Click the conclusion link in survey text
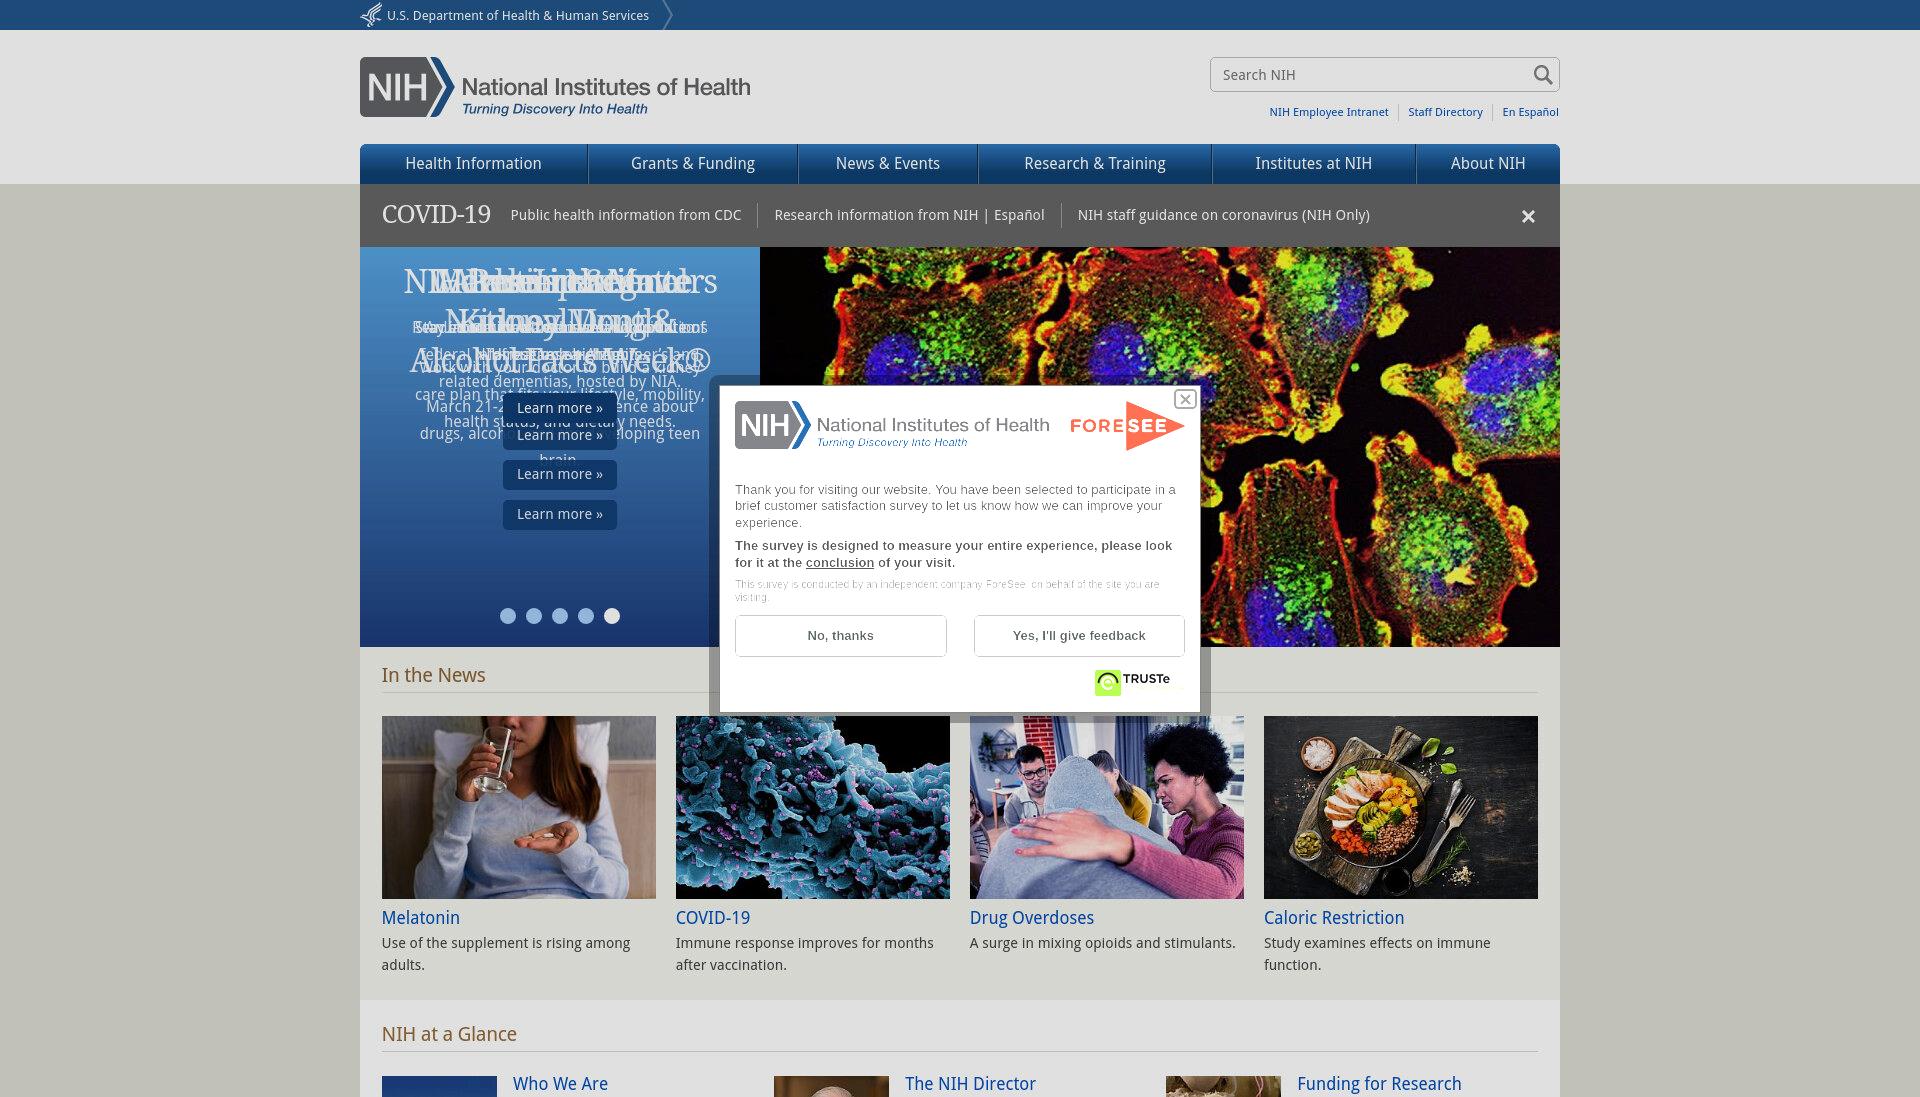Viewport: 1920px width, 1097px height. (x=840, y=563)
